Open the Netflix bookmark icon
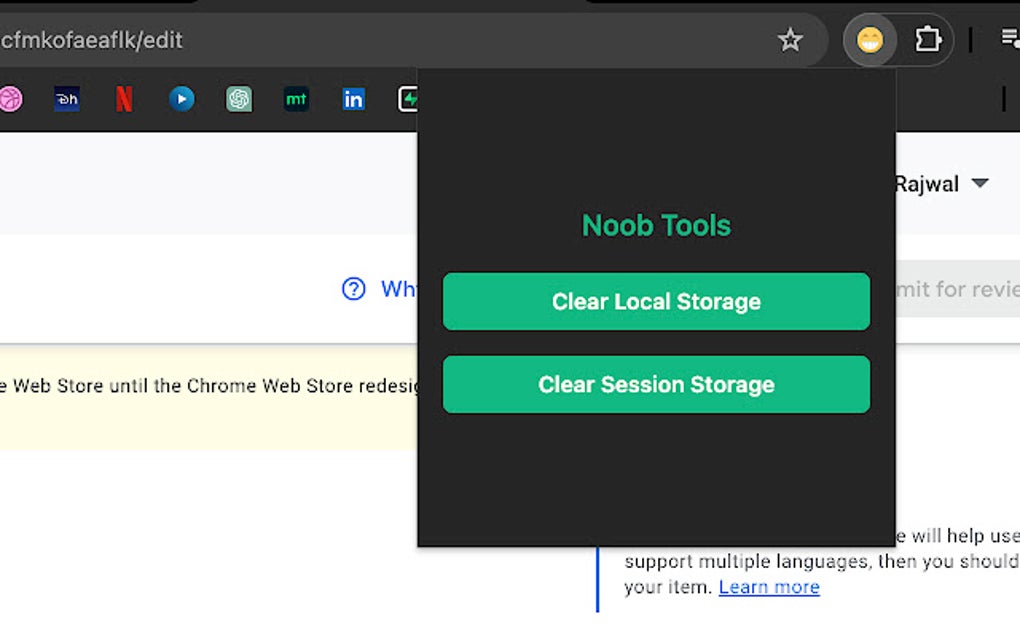Screen dimensions: 1020x638 pyautogui.click(x=124, y=98)
